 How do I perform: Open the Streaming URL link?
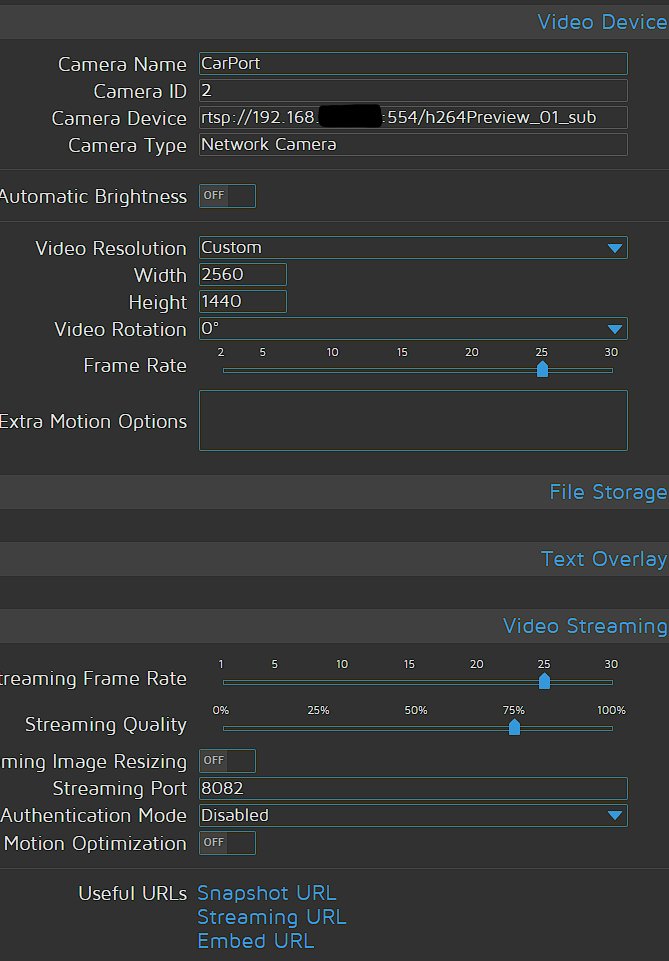pyautogui.click(x=272, y=917)
